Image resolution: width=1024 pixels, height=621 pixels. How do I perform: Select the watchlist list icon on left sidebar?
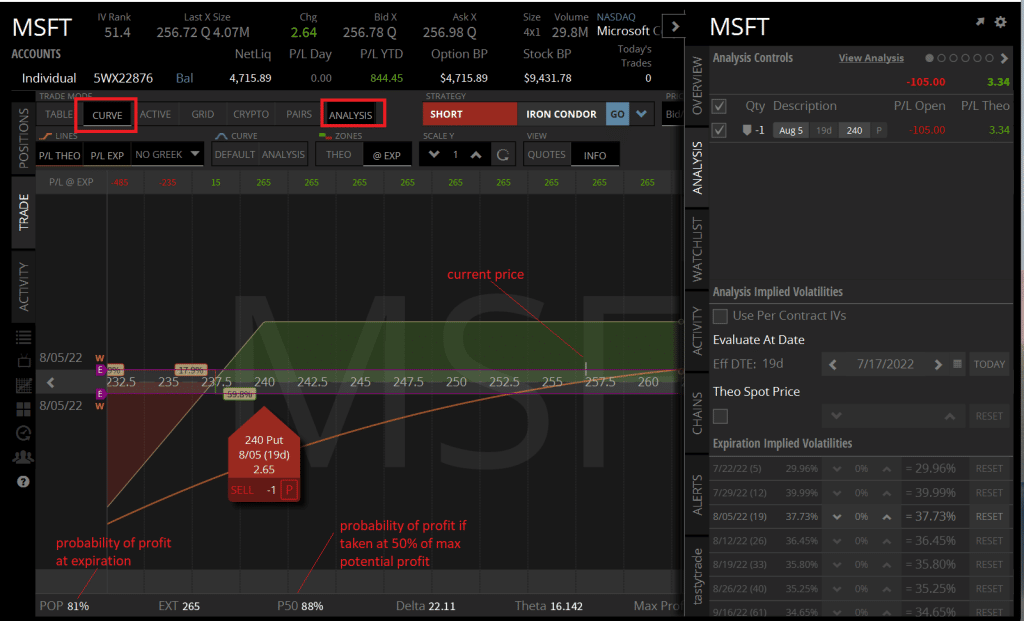(x=21, y=337)
